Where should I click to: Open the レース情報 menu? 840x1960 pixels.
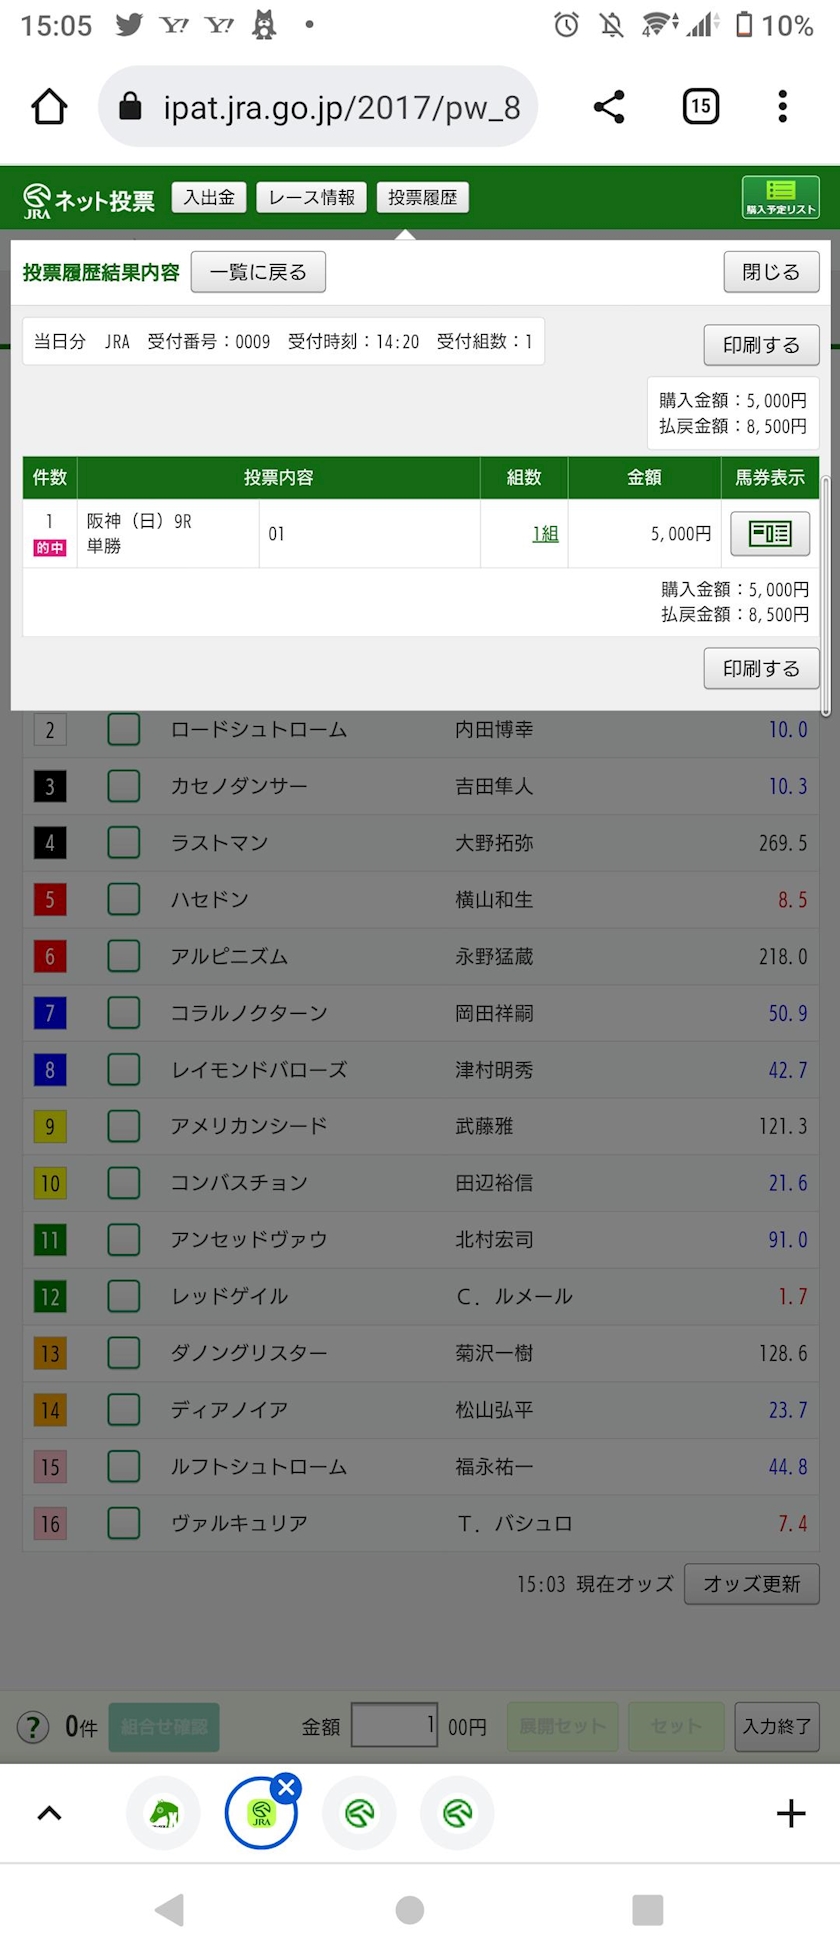[312, 197]
